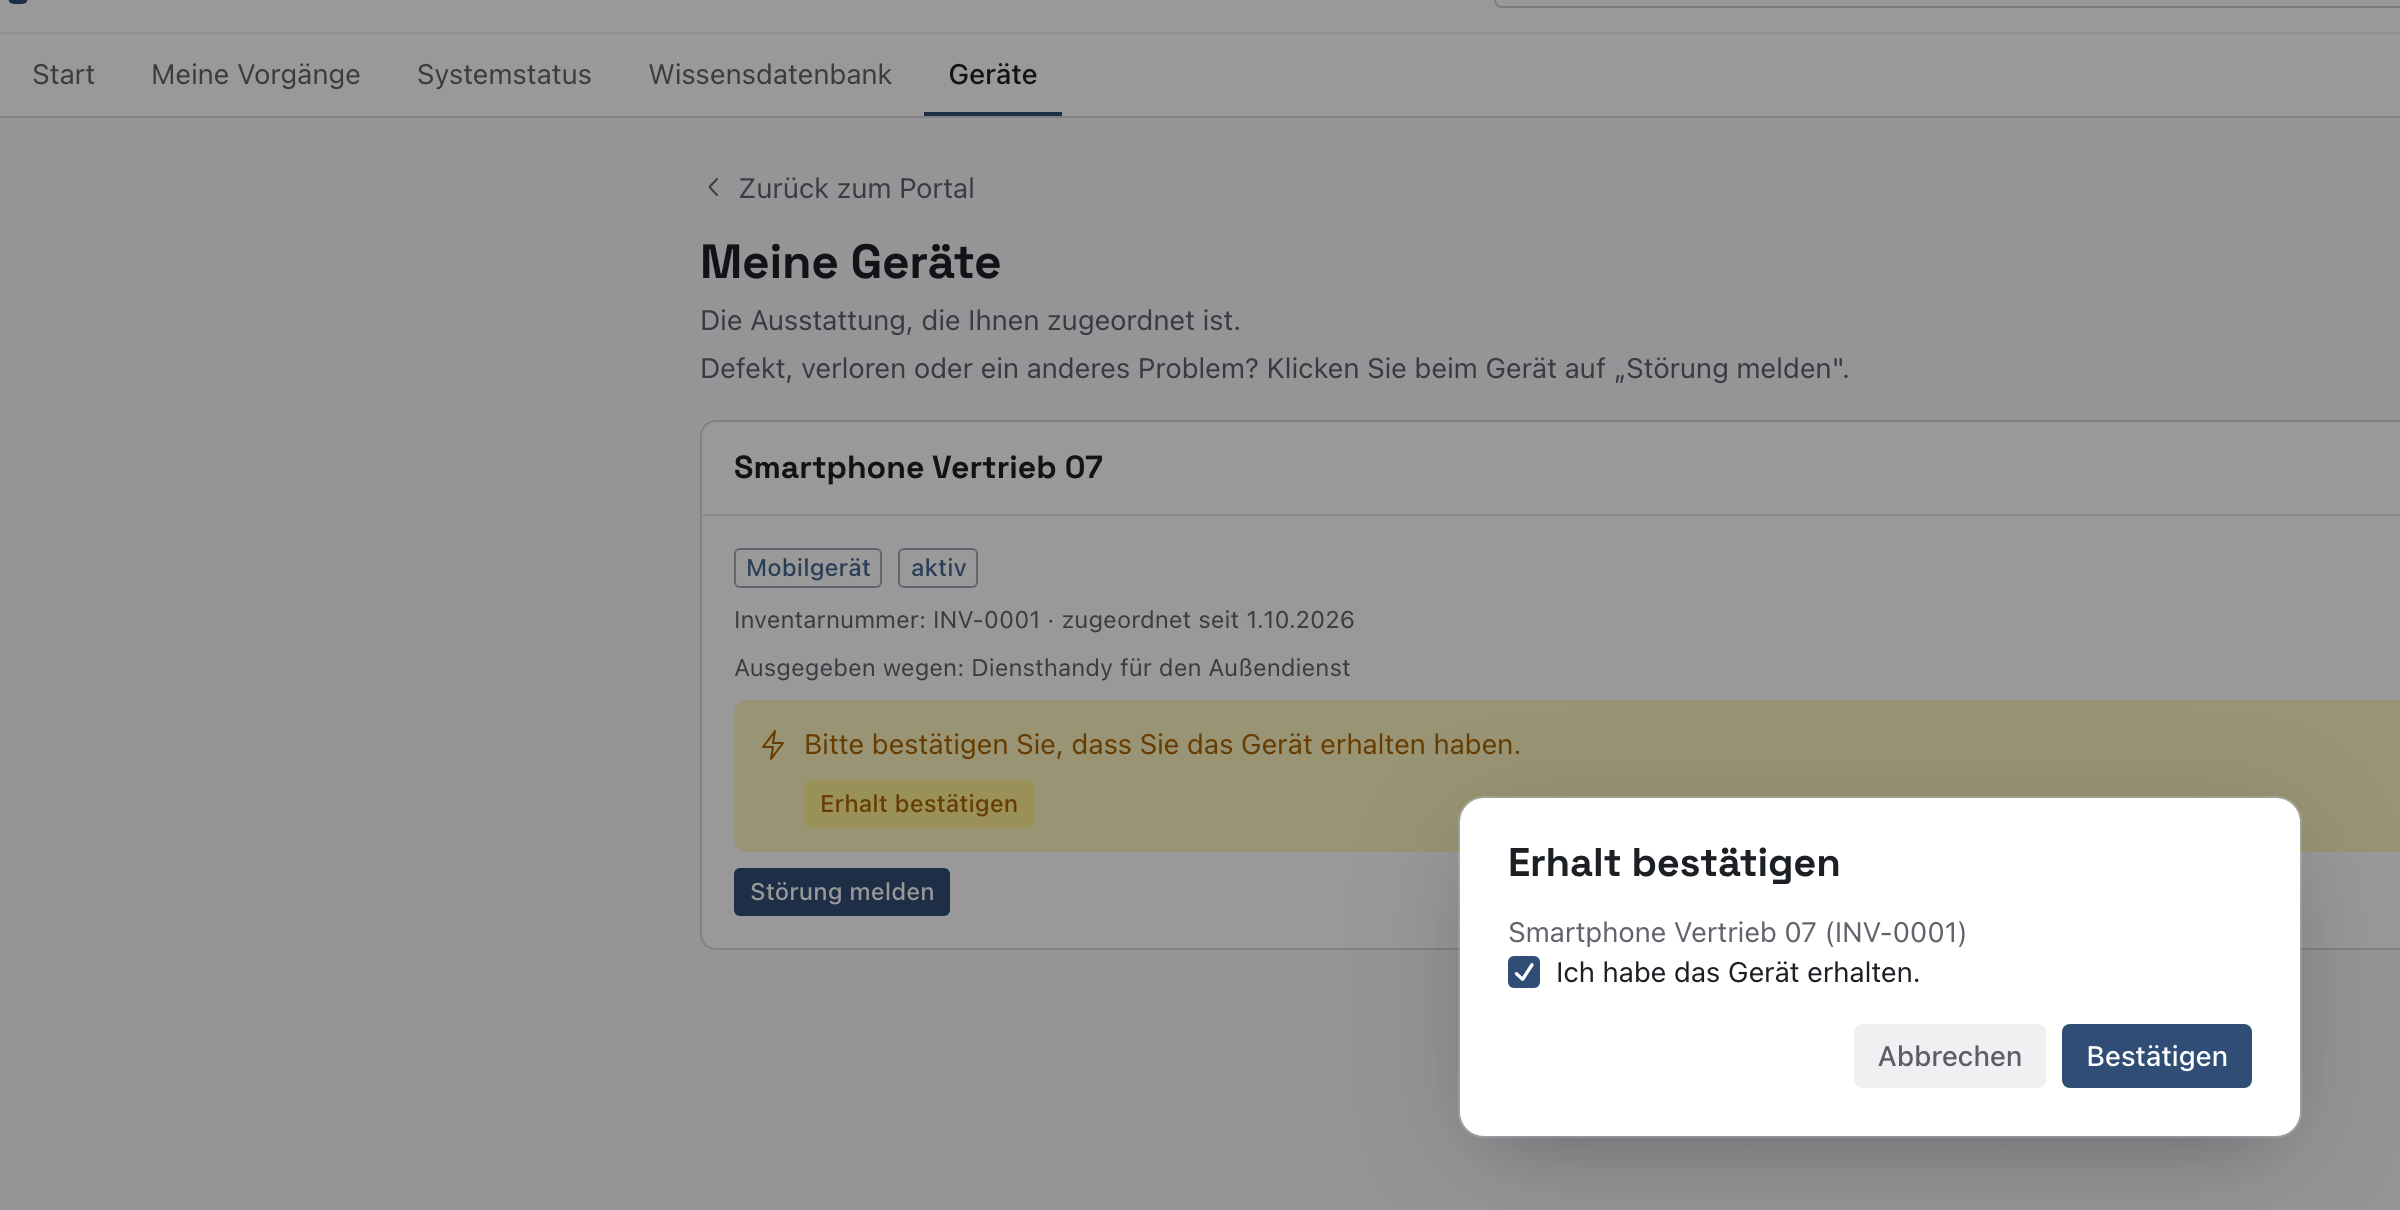
Task: Click the 'Ich habe das Gerät erhalten.' label
Action: [x=1738, y=972]
